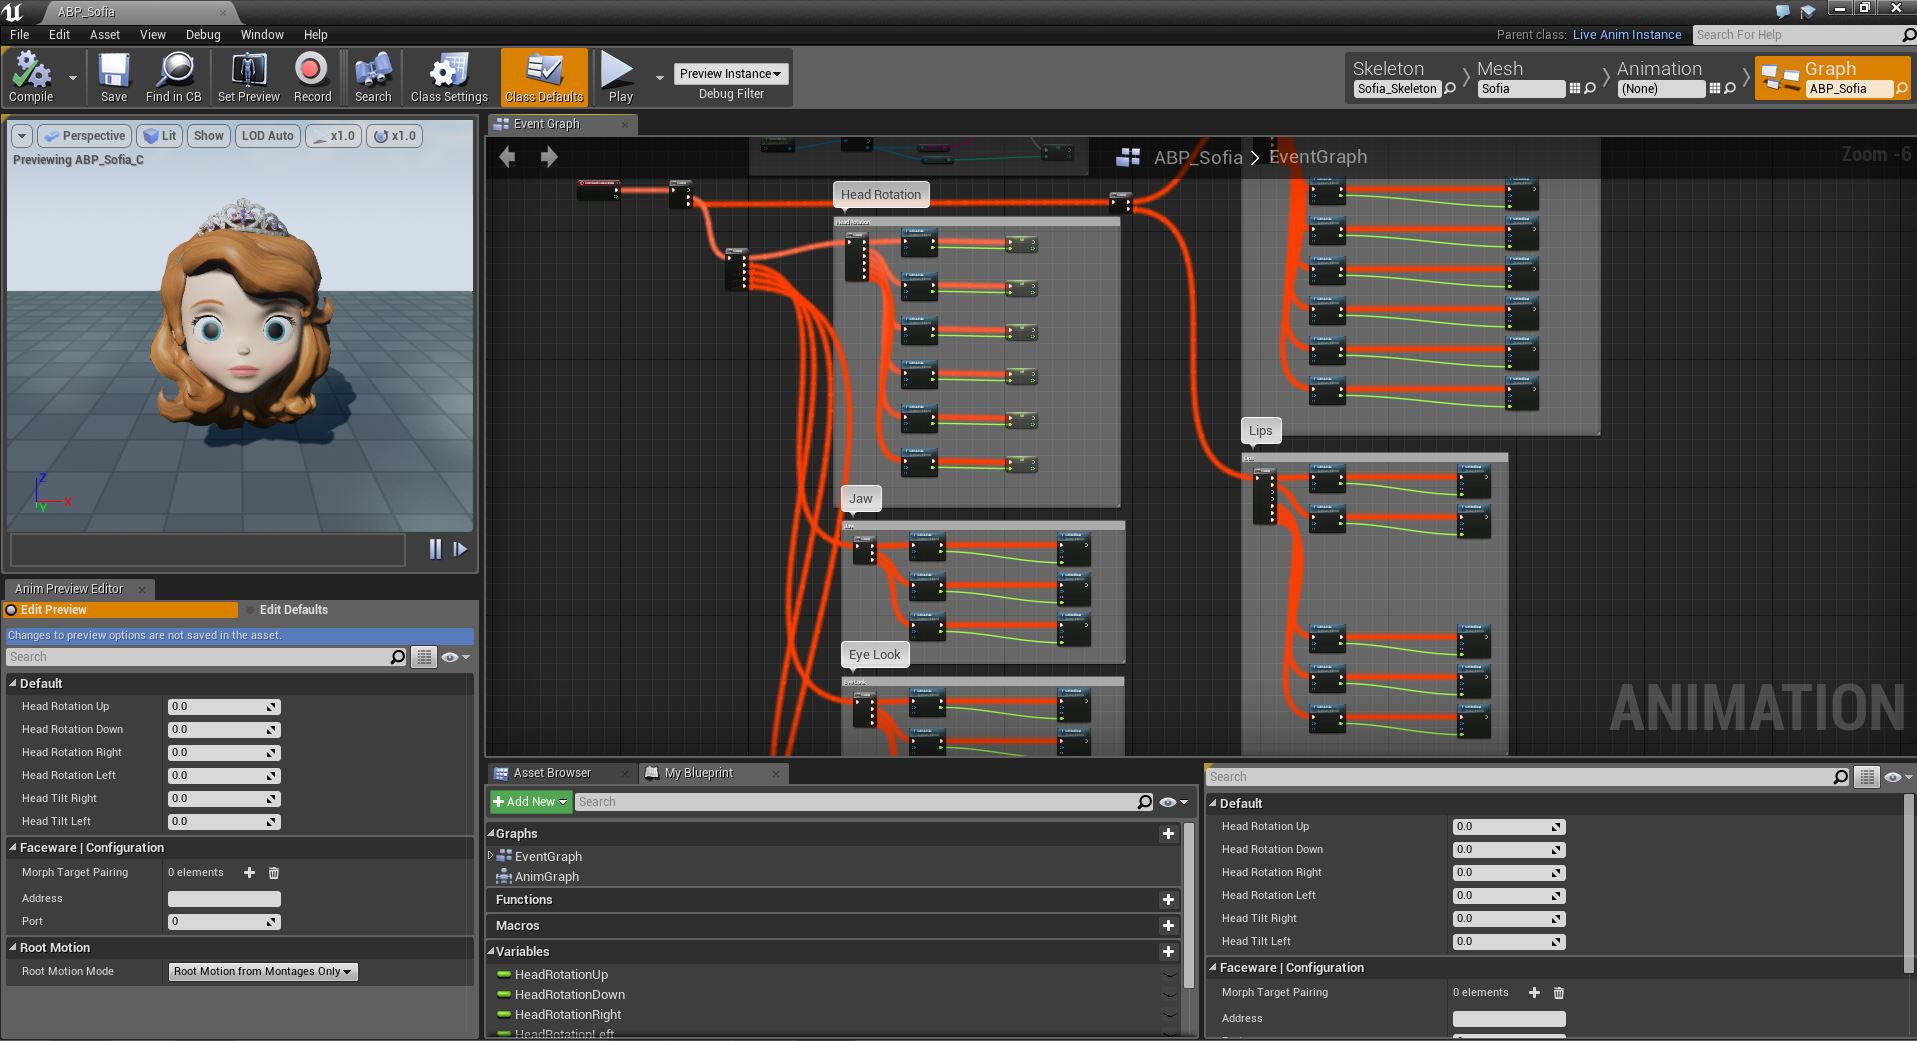Toggle HeadRotationUp variable visibility eye

click(1168, 975)
